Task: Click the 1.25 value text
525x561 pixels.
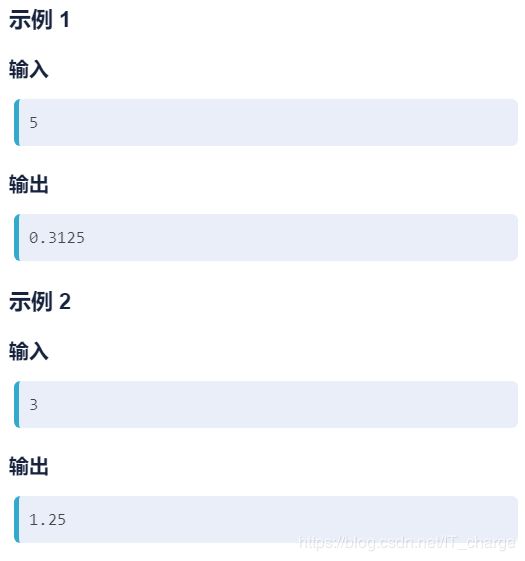Action: 48,519
